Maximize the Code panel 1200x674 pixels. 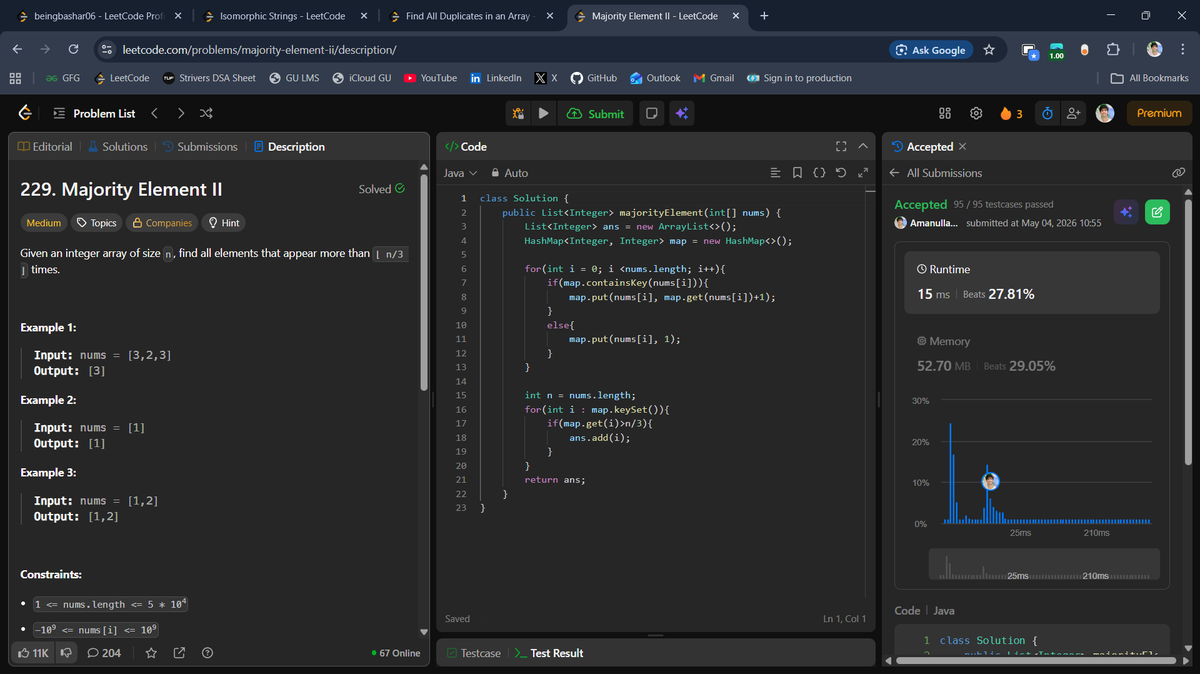841,147
